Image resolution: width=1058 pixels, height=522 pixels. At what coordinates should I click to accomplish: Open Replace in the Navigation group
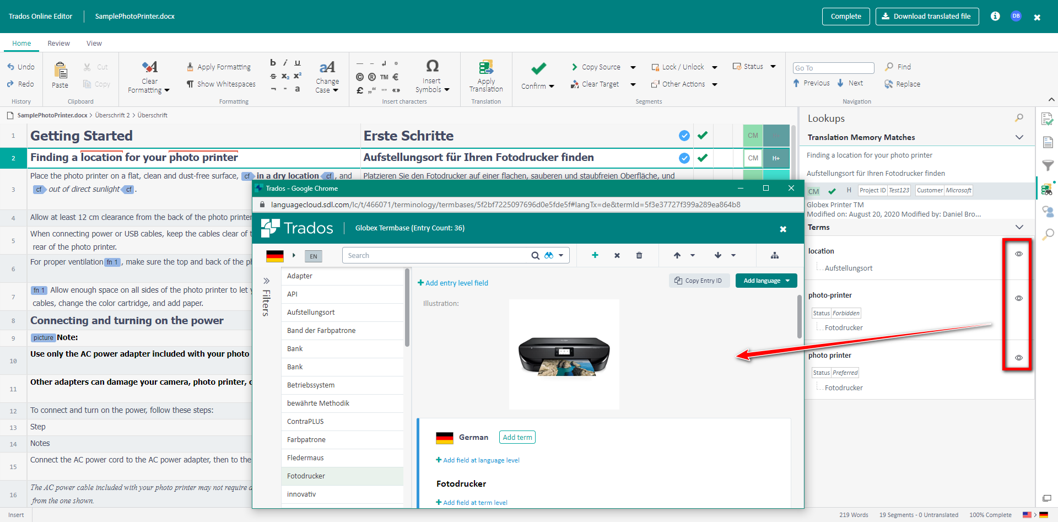tap(902, 84)
